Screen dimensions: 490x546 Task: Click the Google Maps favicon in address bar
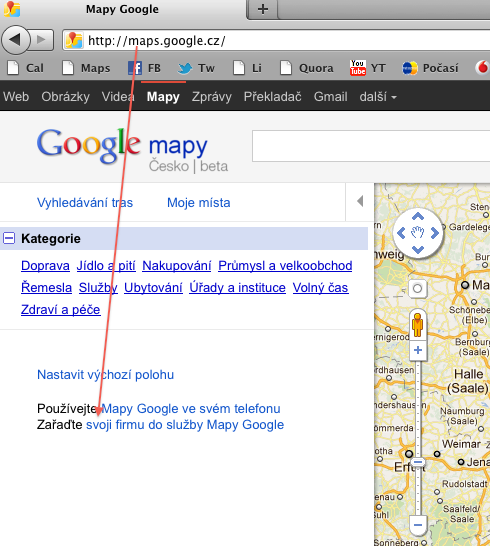tap(74, 40)
